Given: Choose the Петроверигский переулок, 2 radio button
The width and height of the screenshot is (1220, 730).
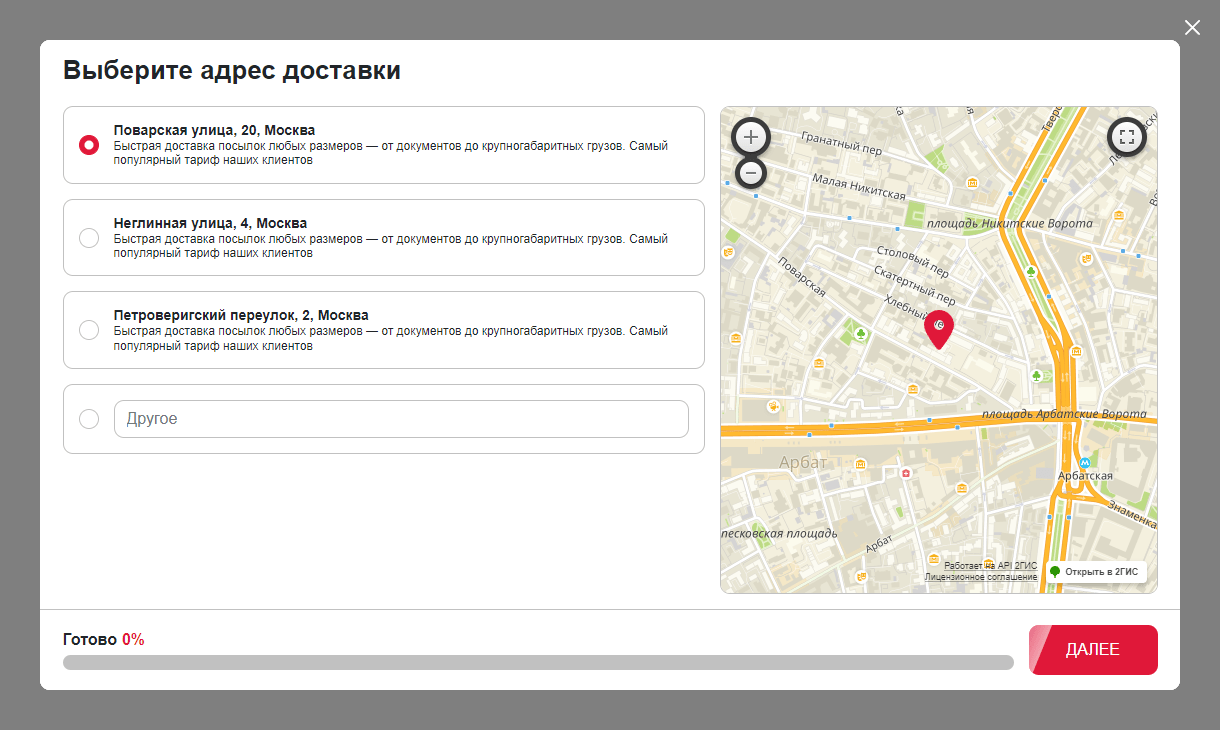Looking at the screenshot, I should tap(89, 330).
